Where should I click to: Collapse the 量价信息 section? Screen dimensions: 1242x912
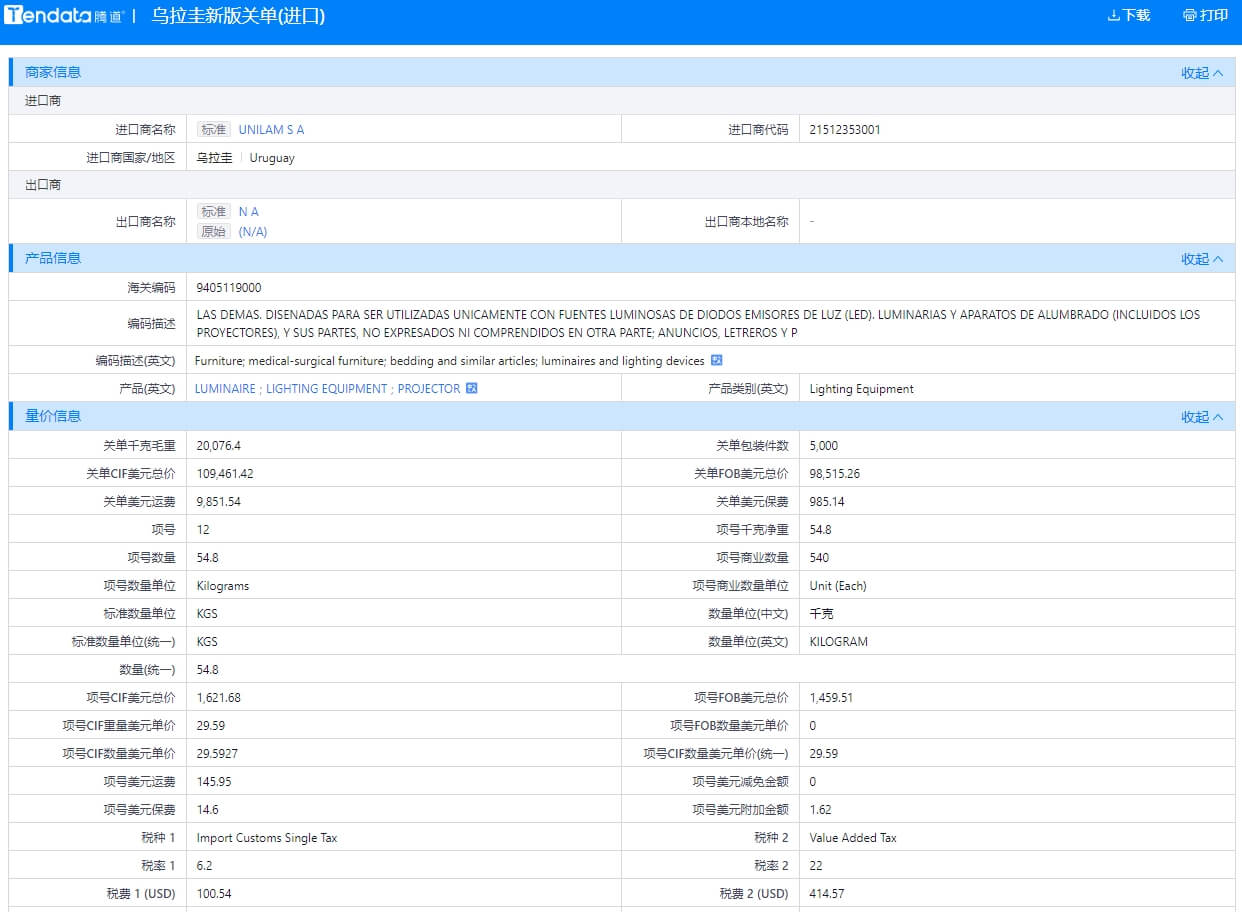[x=1201, y=417]
